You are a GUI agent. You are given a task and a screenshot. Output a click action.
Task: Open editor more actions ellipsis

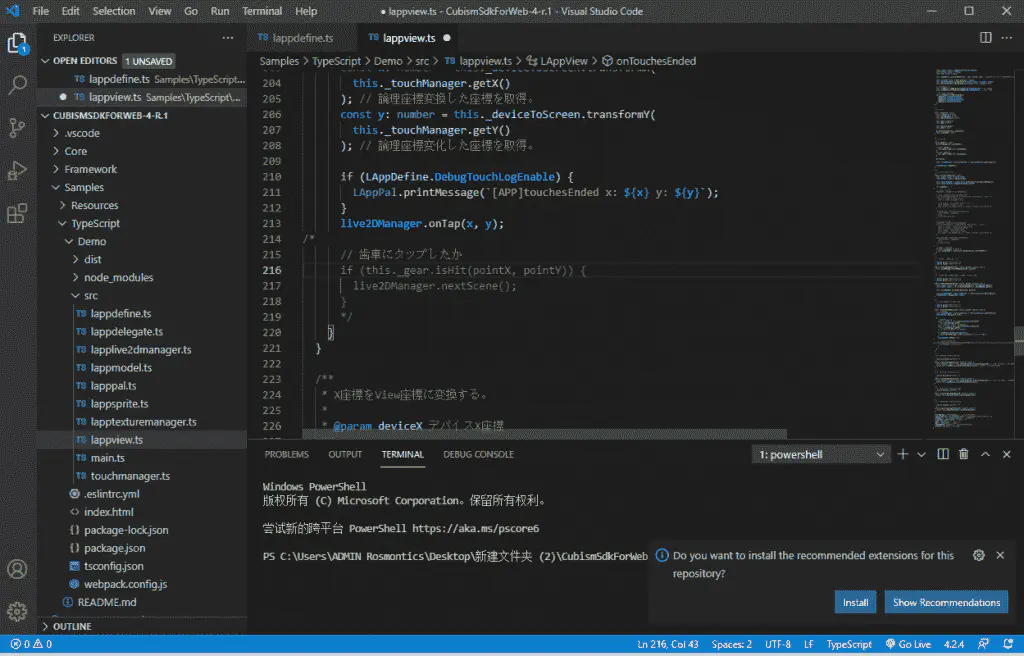1006,38
